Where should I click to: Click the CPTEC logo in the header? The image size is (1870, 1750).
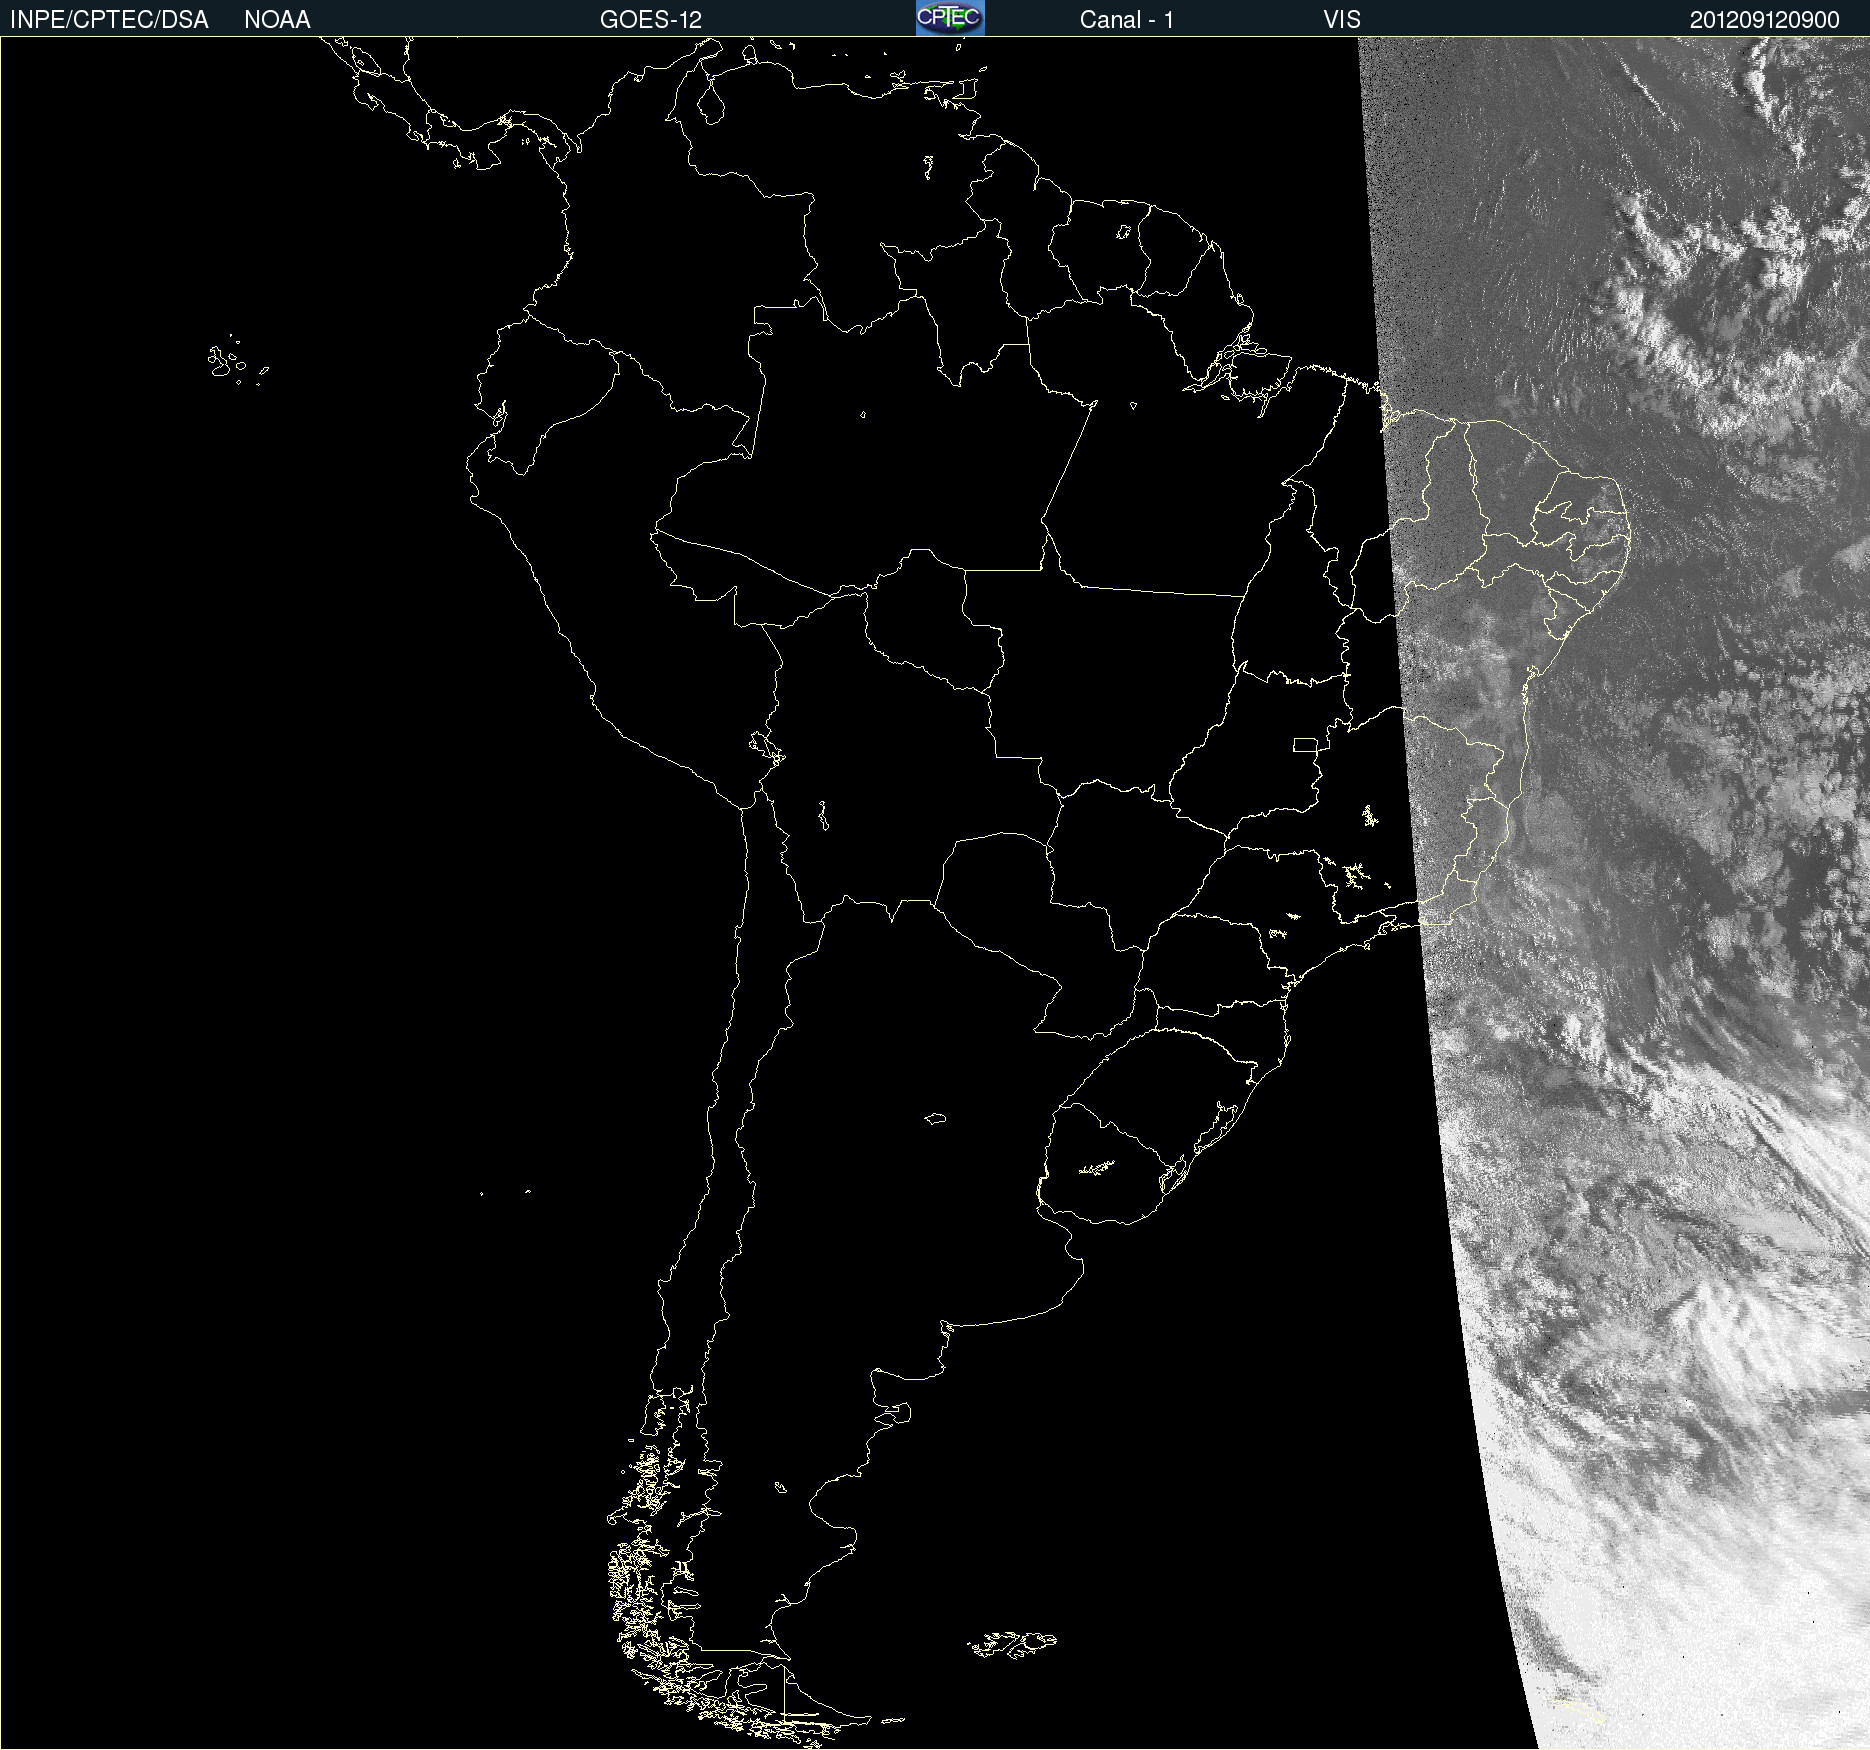click(x=950, y=18)
